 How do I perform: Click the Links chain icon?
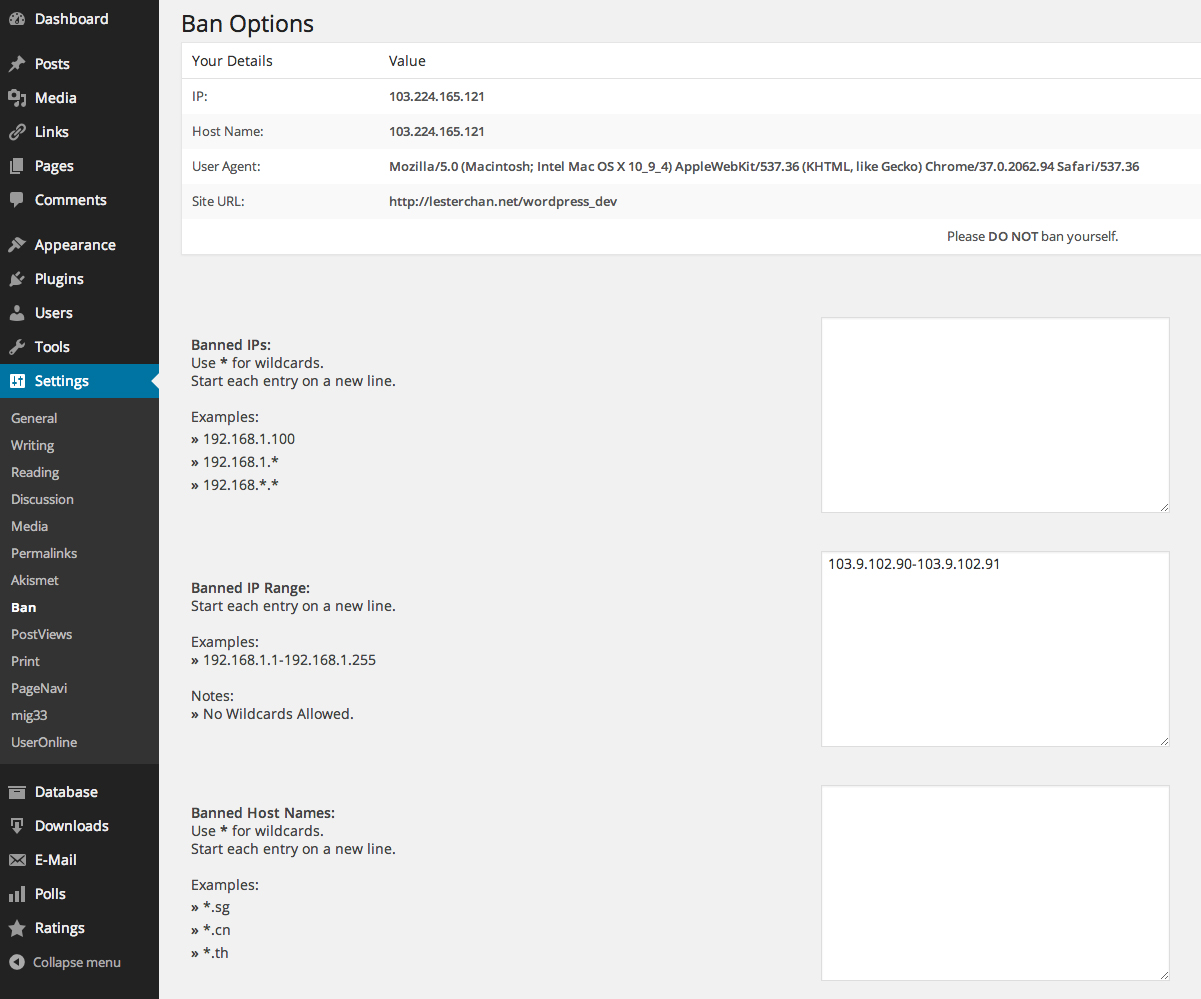click(17, 132)
